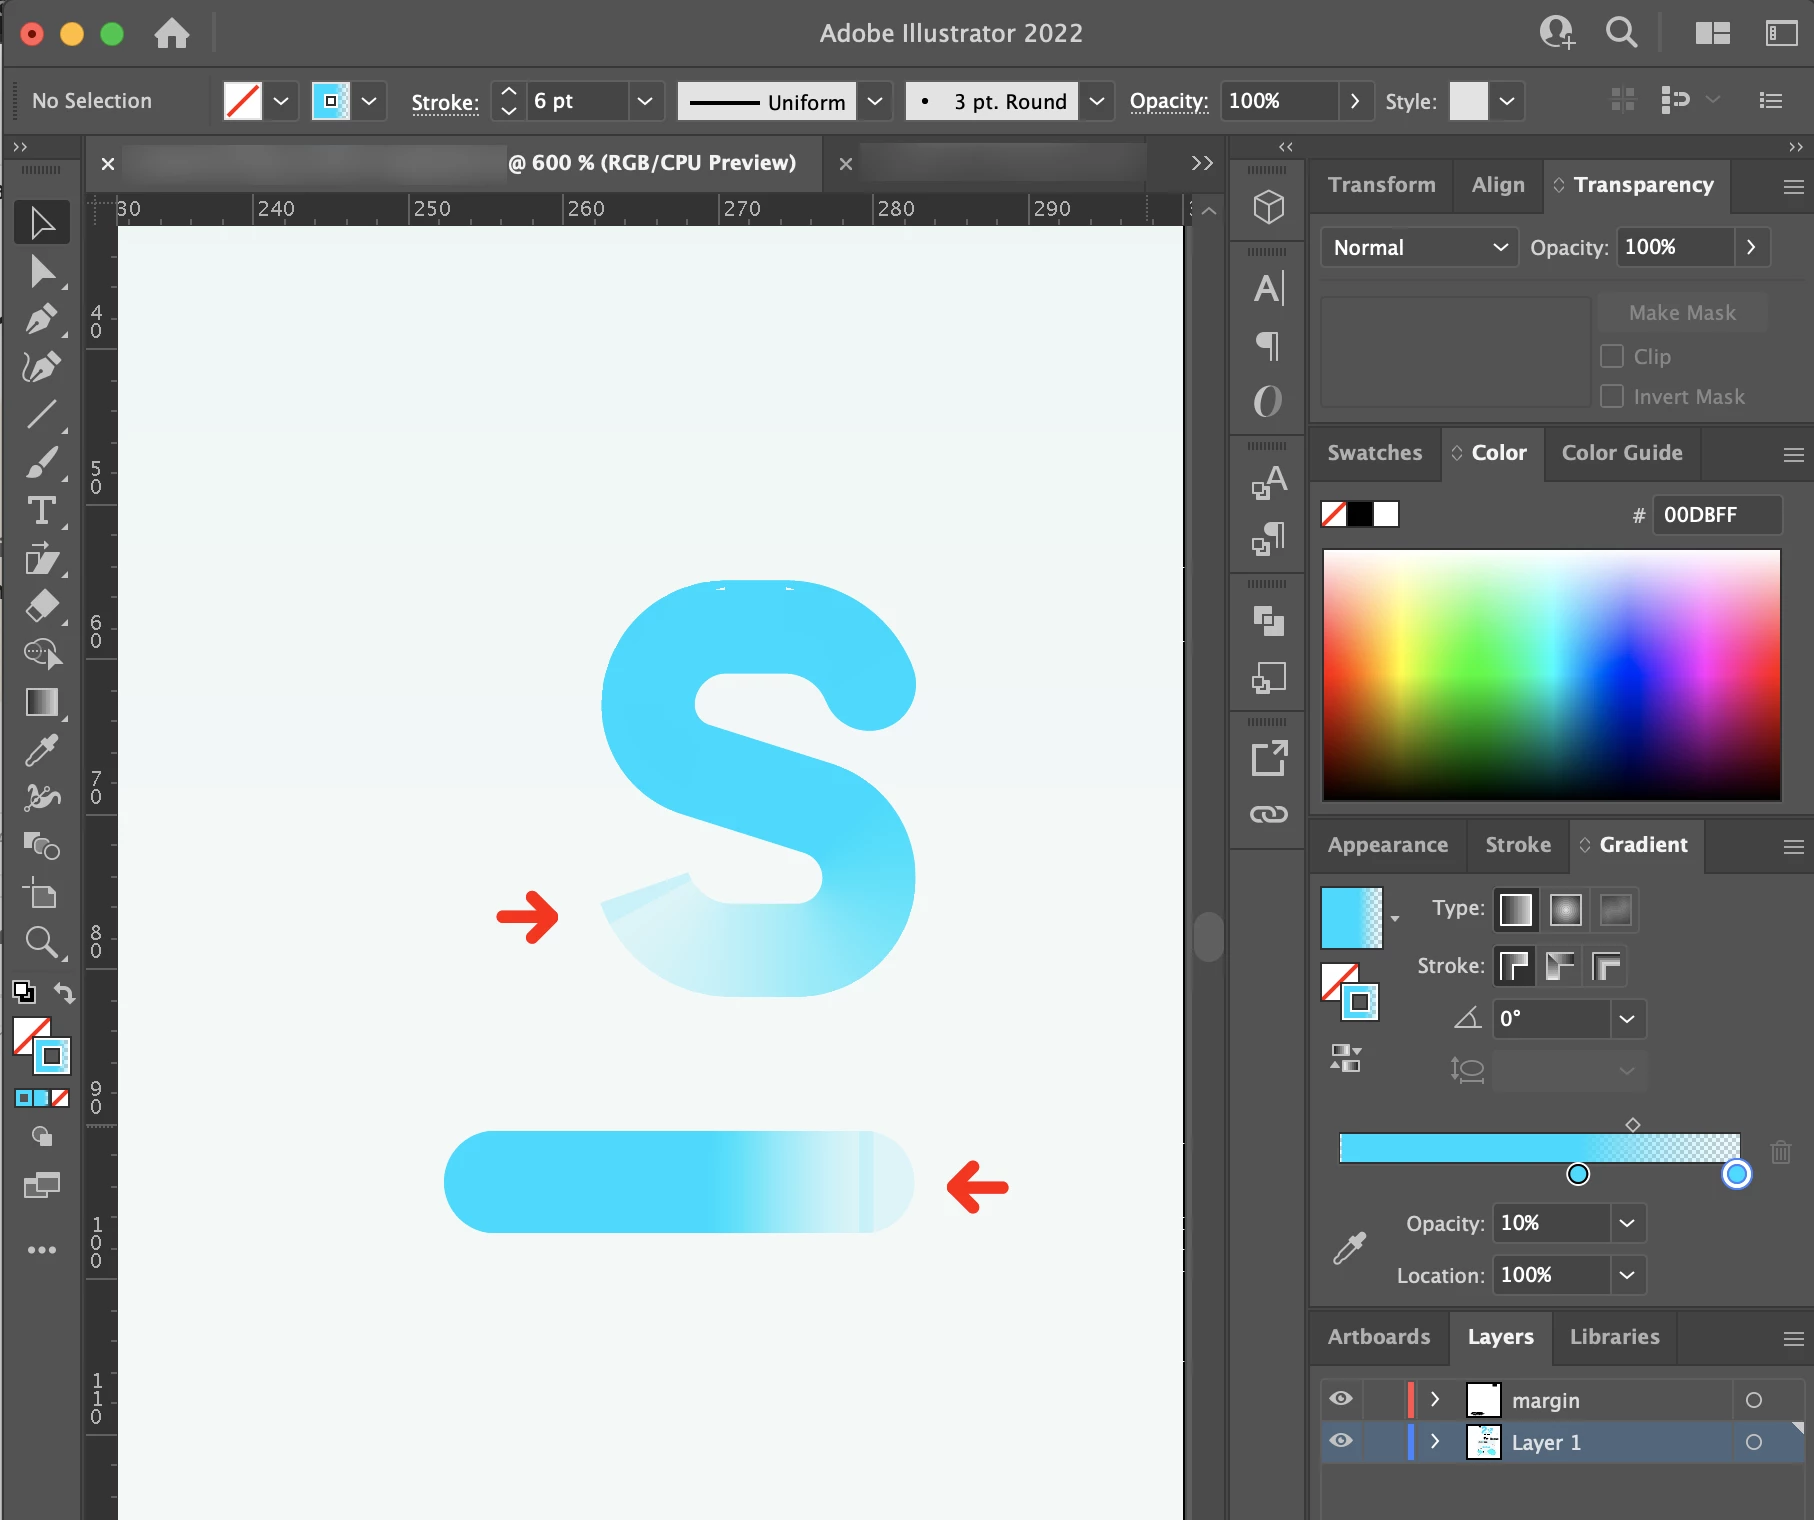
Task: Toggle visibility of margin layer
Action: coord(1341,1399)
